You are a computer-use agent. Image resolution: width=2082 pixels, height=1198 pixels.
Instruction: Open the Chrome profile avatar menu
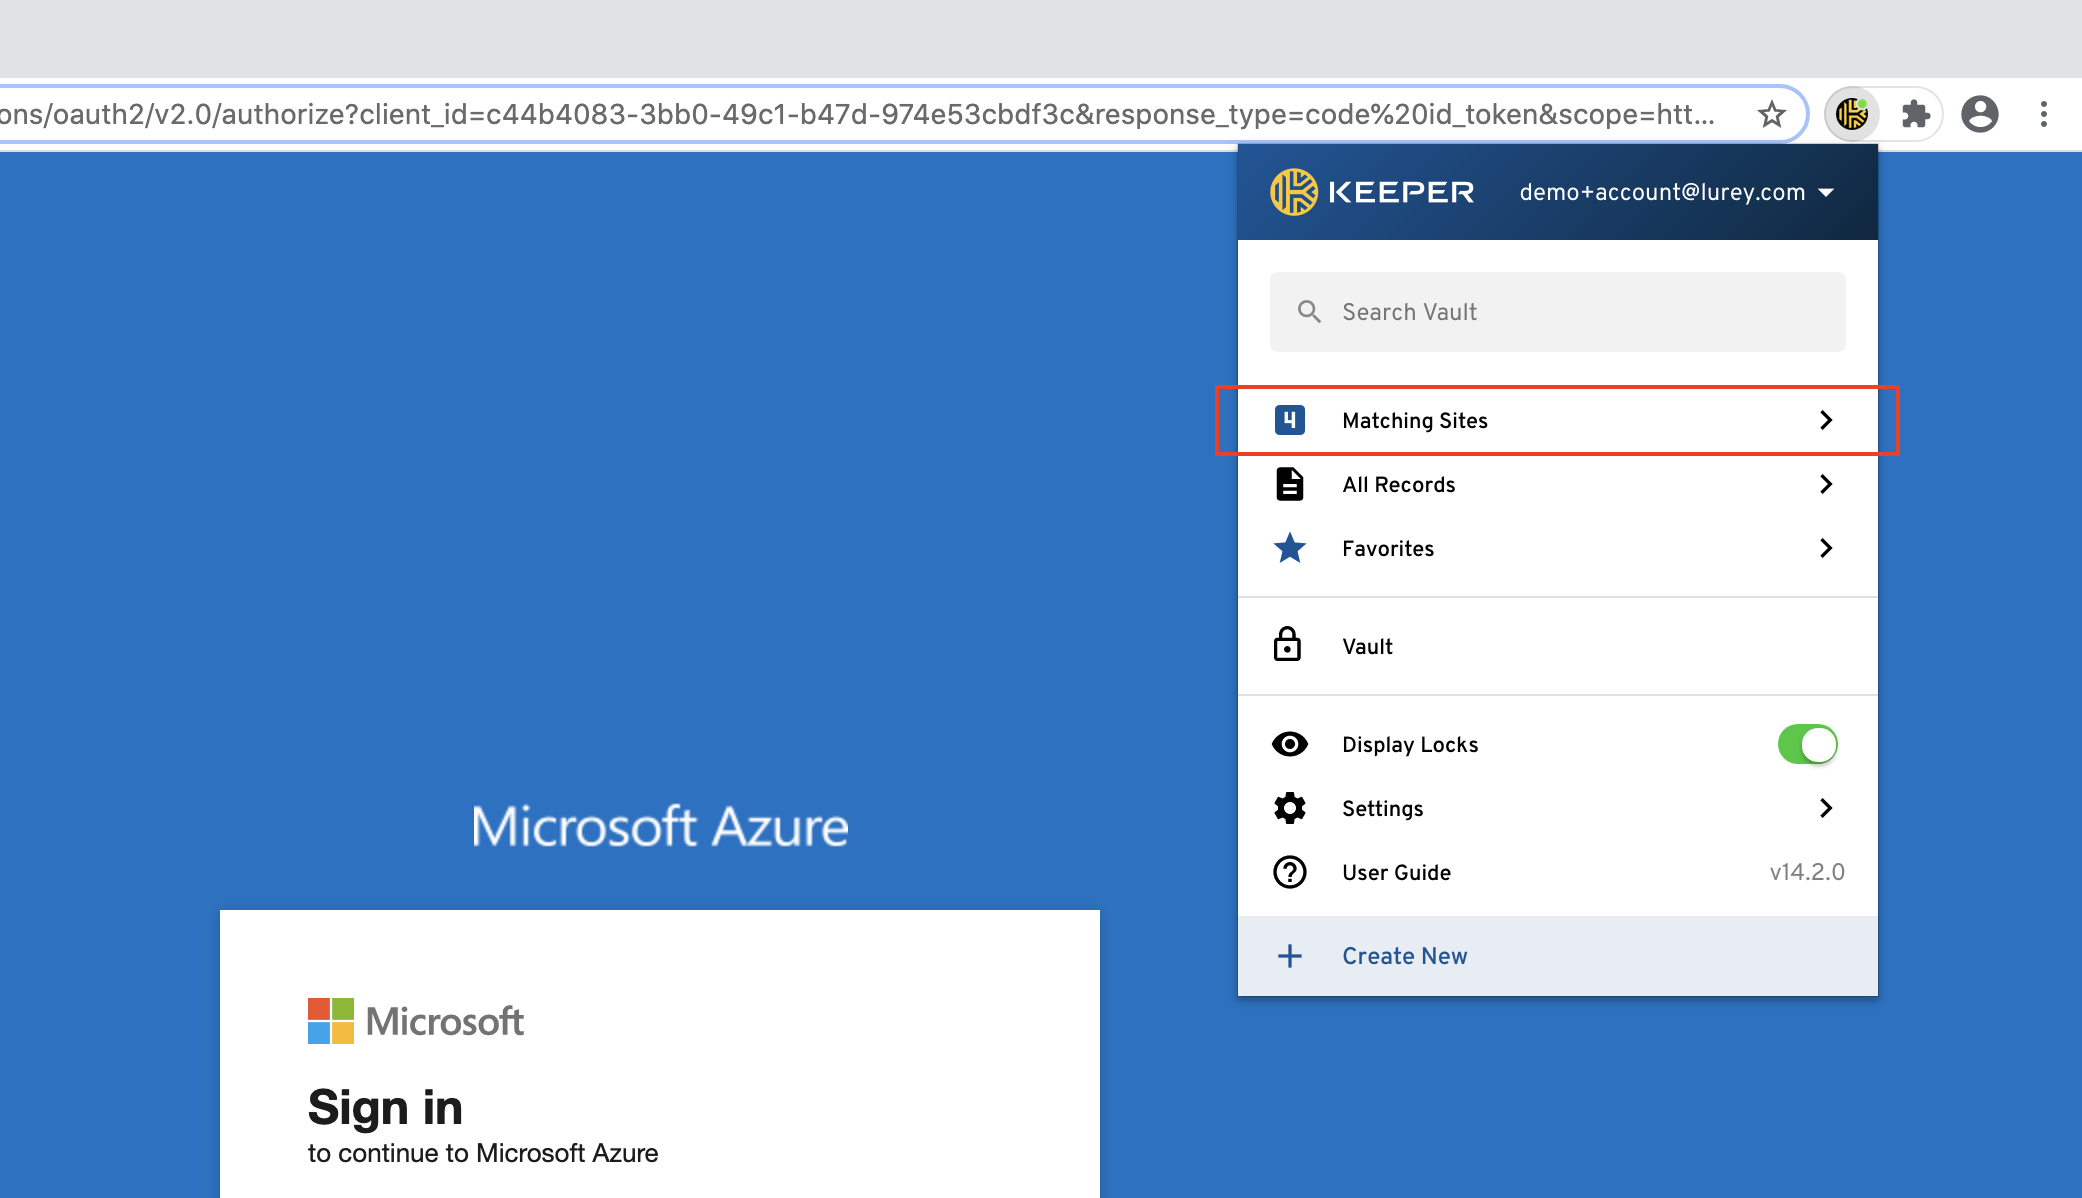[x=1979, y=114]
